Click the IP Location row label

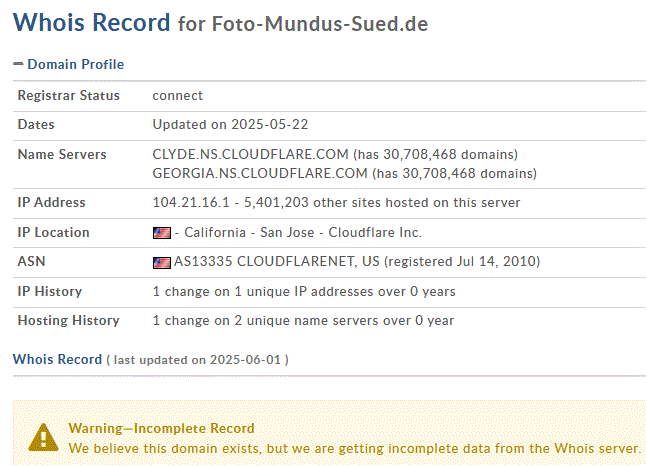point(53,233)
